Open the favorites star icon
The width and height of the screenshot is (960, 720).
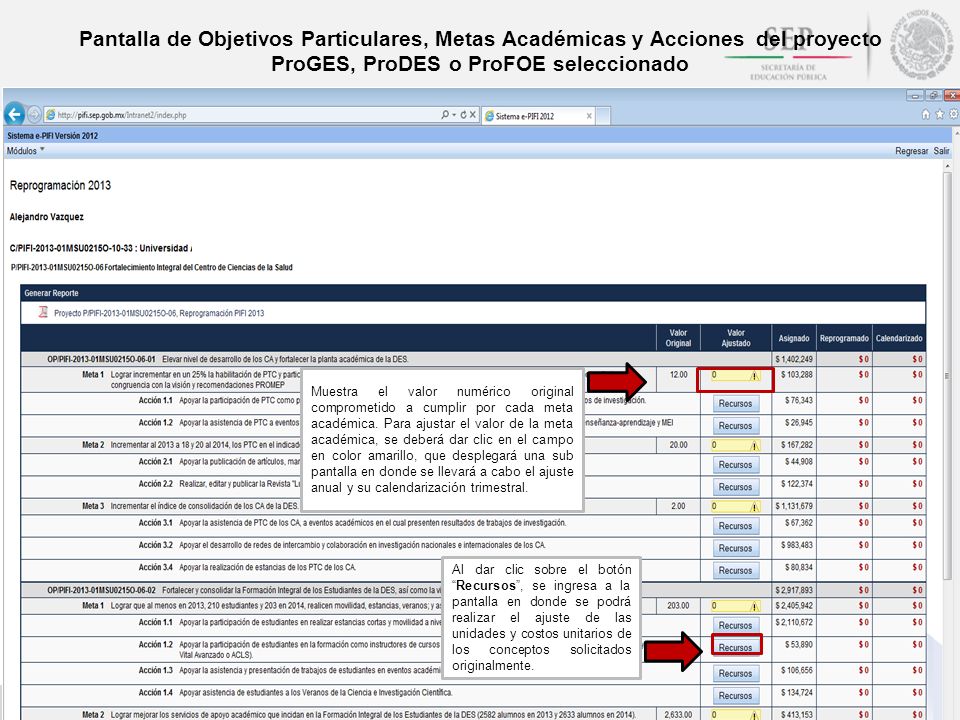coord(940,114)
